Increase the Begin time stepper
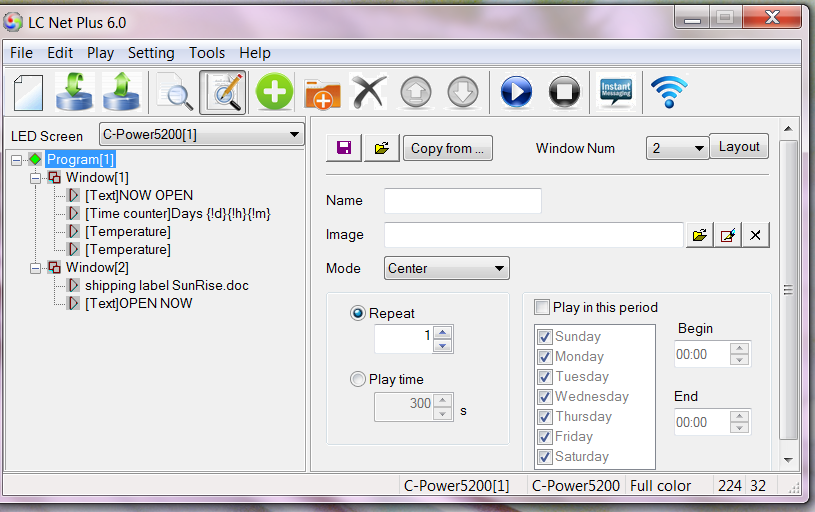 pos(739,348)
